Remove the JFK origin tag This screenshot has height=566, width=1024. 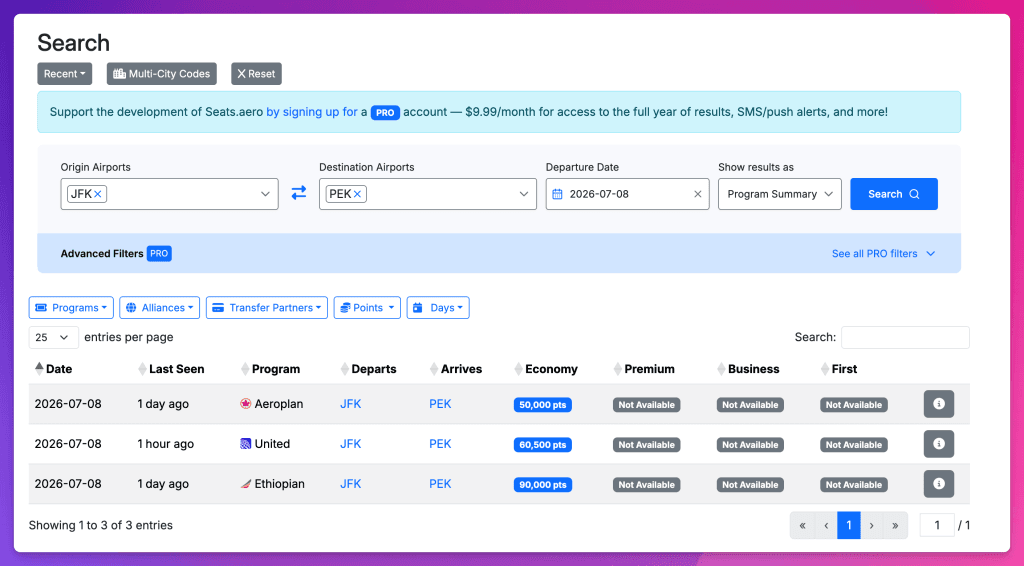[97, 194]
